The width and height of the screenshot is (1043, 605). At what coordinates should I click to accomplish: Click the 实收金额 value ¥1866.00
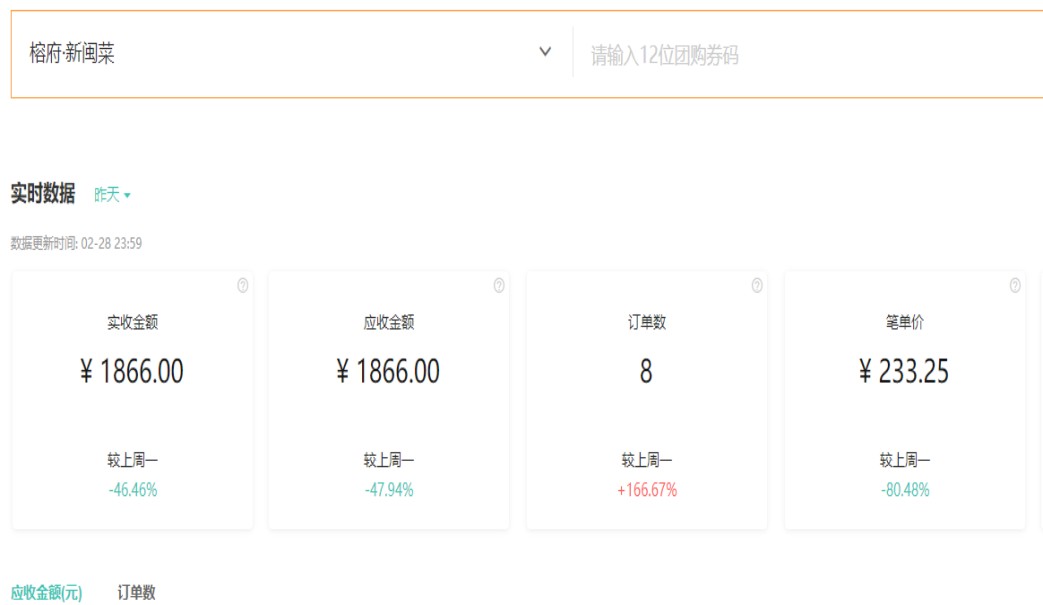tap(132, 372)
